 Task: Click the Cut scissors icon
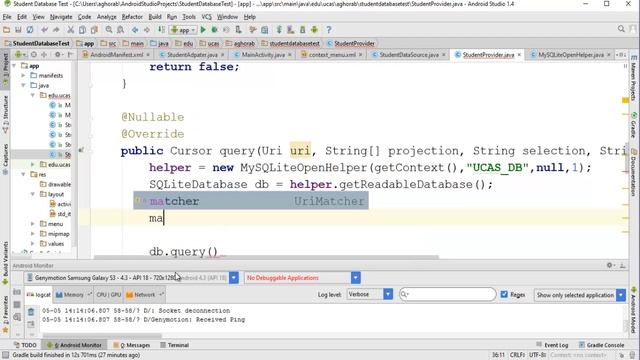[x=71, y=30]
